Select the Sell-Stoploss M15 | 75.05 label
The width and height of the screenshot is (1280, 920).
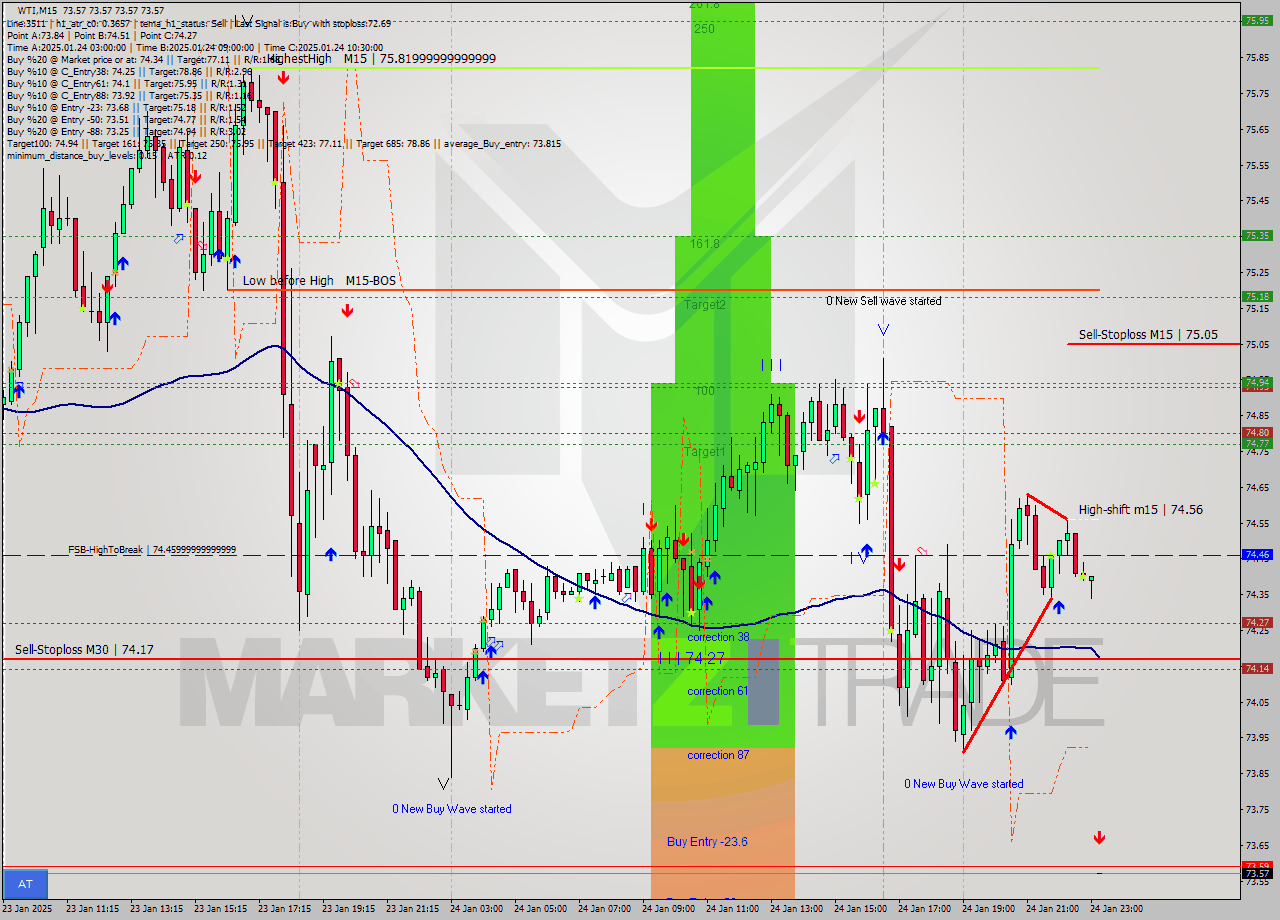pos(1148,335)
